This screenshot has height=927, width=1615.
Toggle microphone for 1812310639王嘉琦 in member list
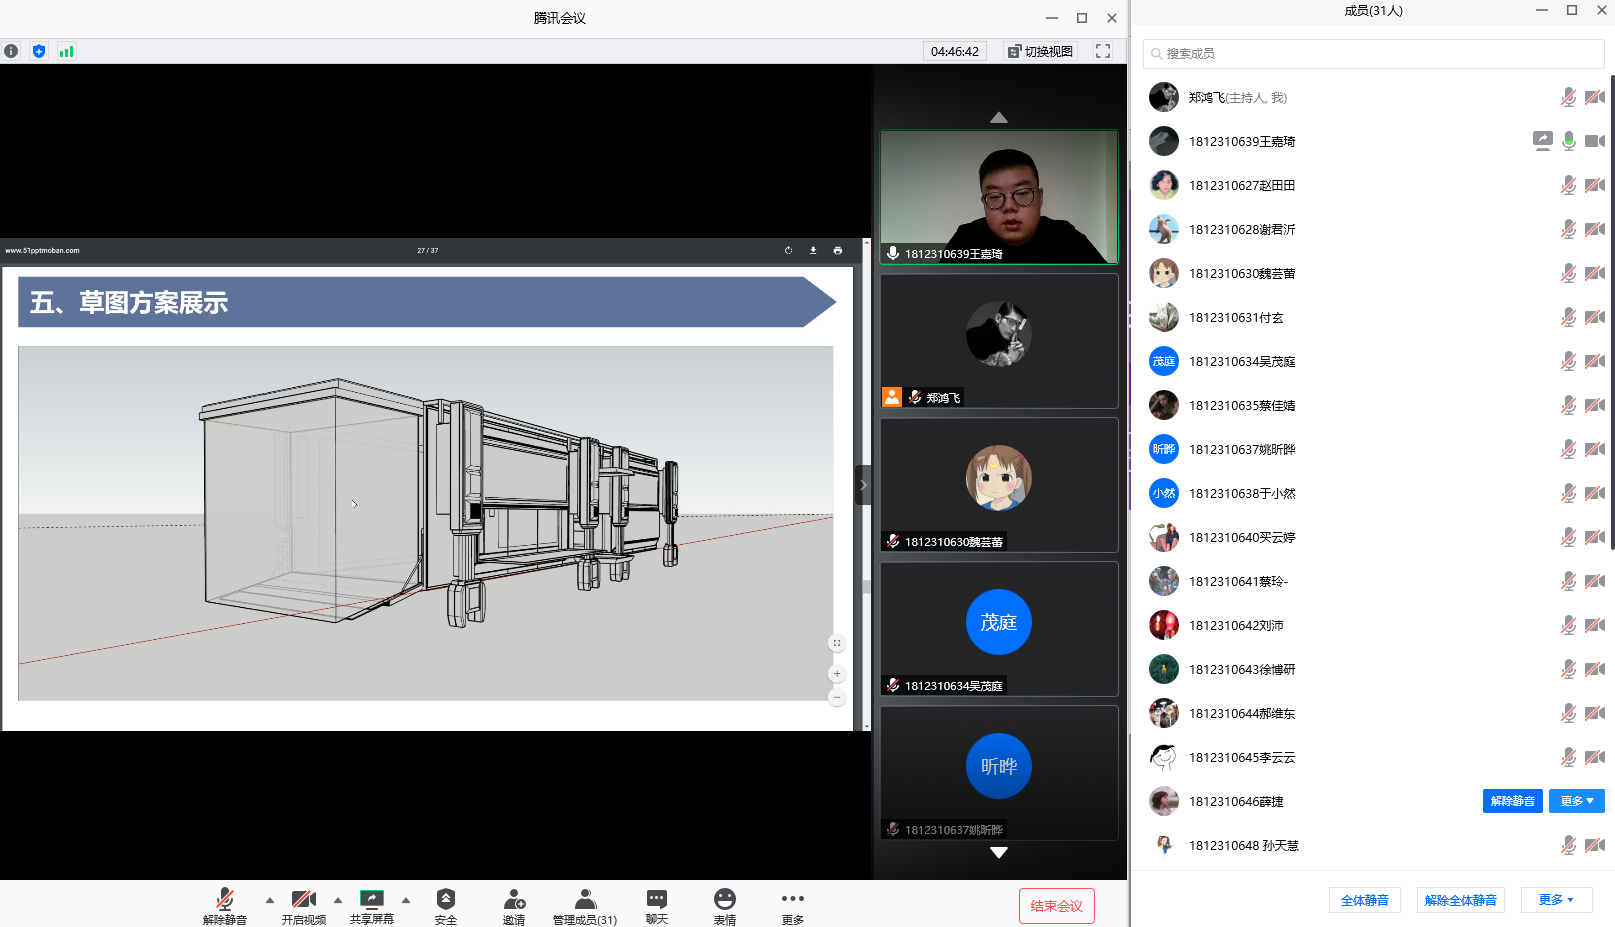pyautogui.click(x=1569, y=141)
